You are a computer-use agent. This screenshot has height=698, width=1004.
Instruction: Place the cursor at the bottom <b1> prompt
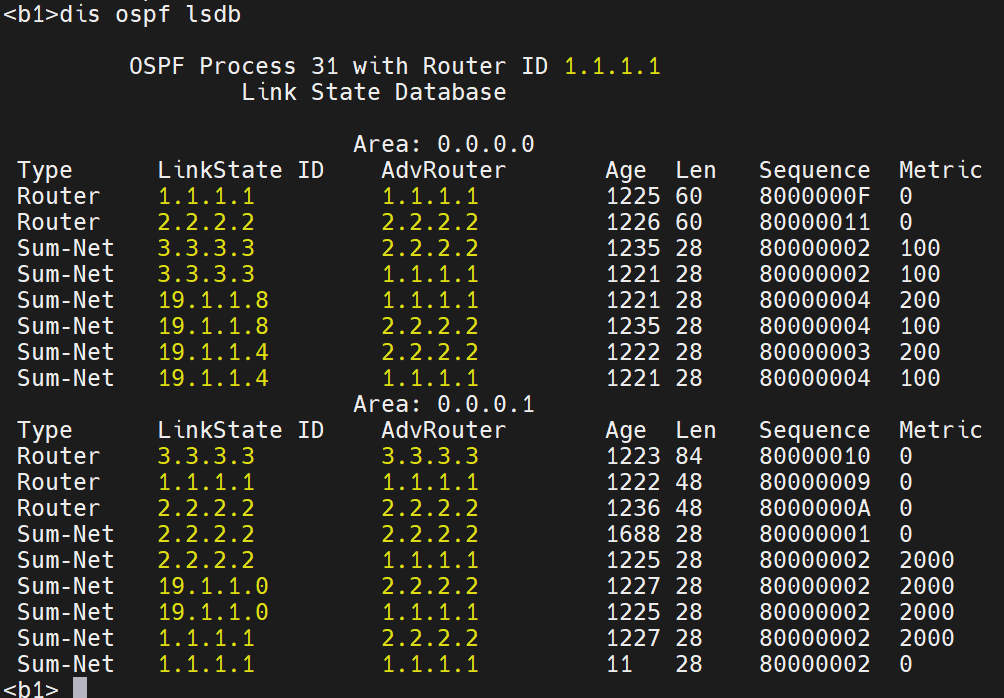coord(80,688)
